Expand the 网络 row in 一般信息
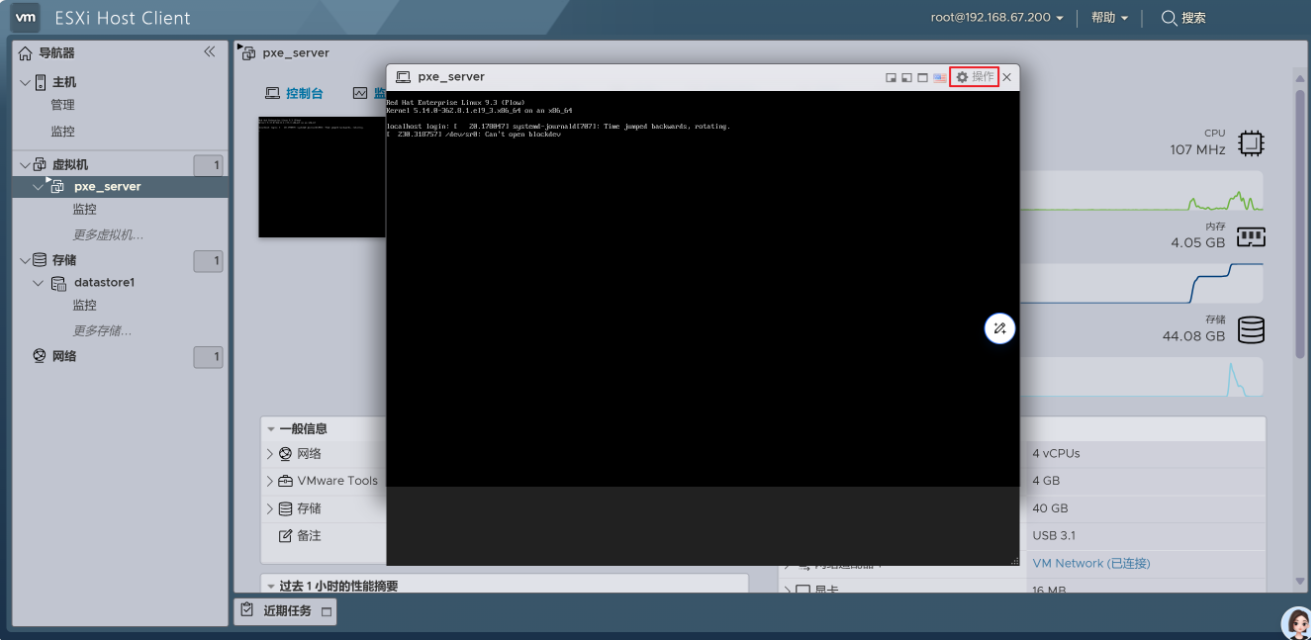The image size is (1311, 640). point(270,454)
